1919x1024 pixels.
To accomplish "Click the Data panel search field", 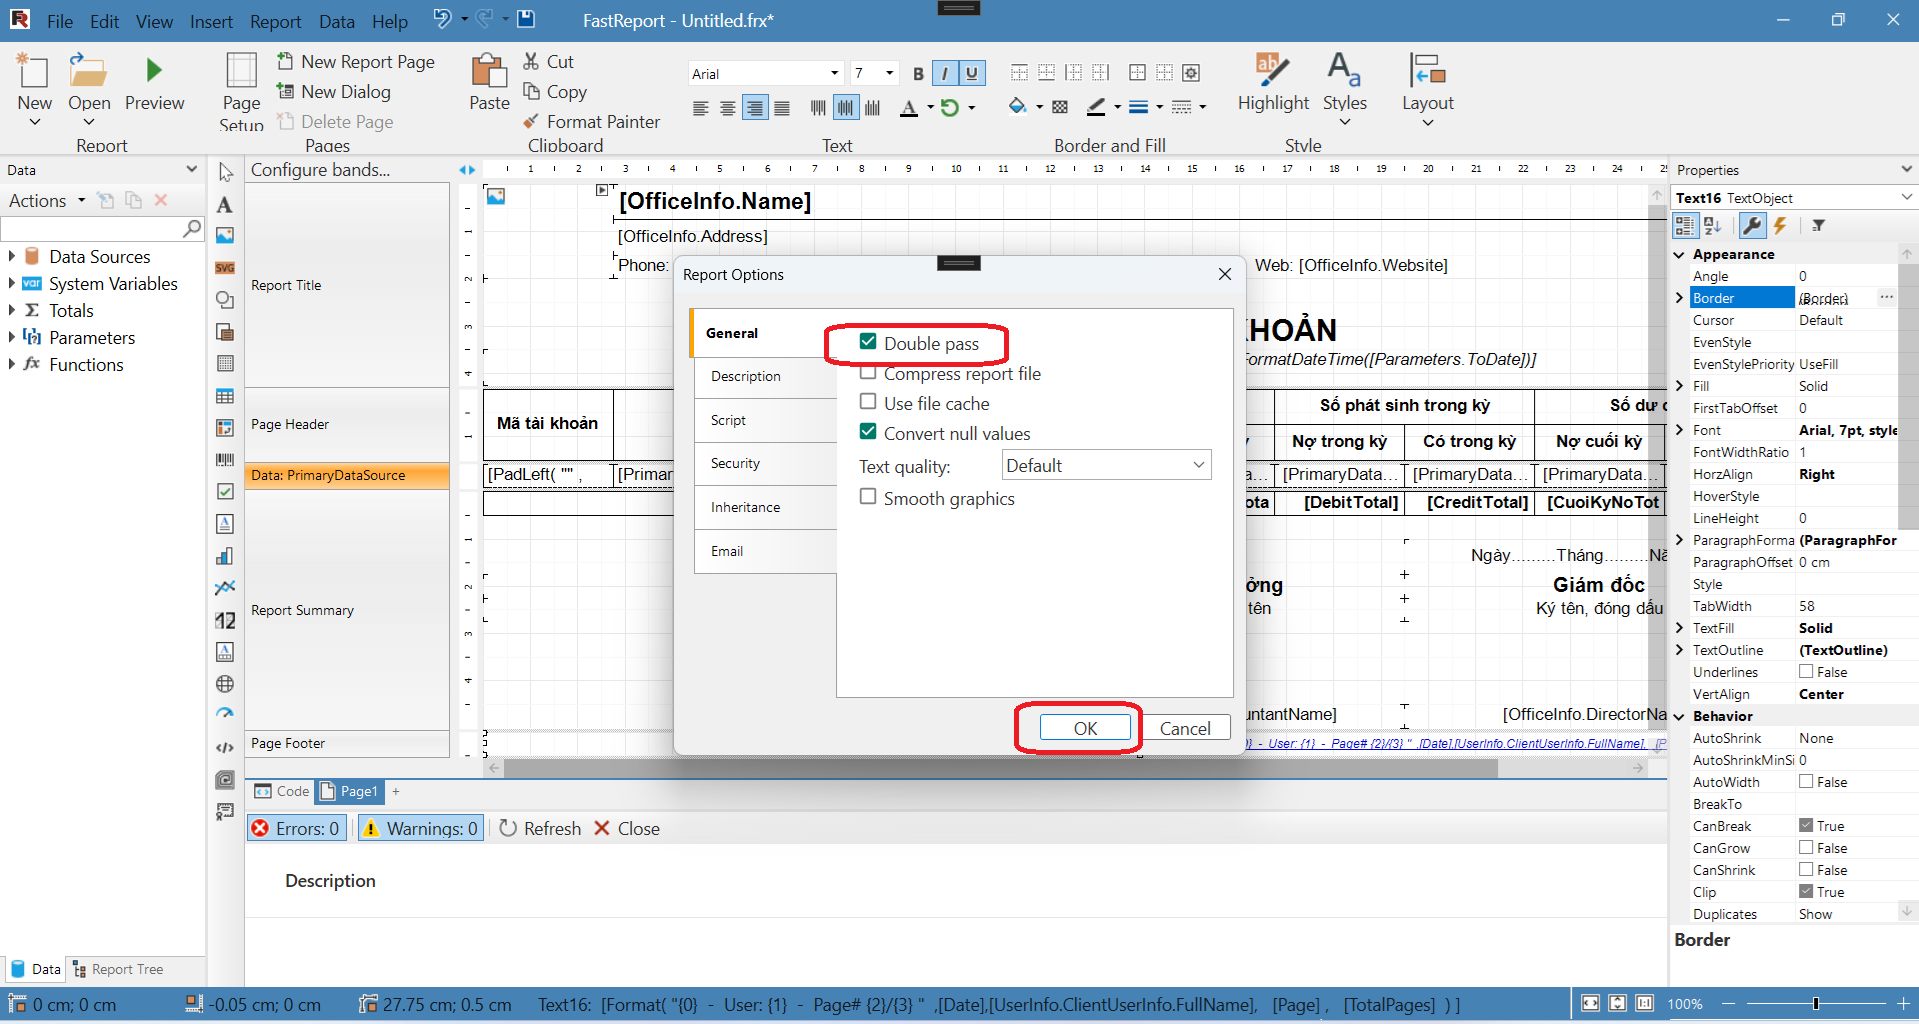I will [92, 229].
